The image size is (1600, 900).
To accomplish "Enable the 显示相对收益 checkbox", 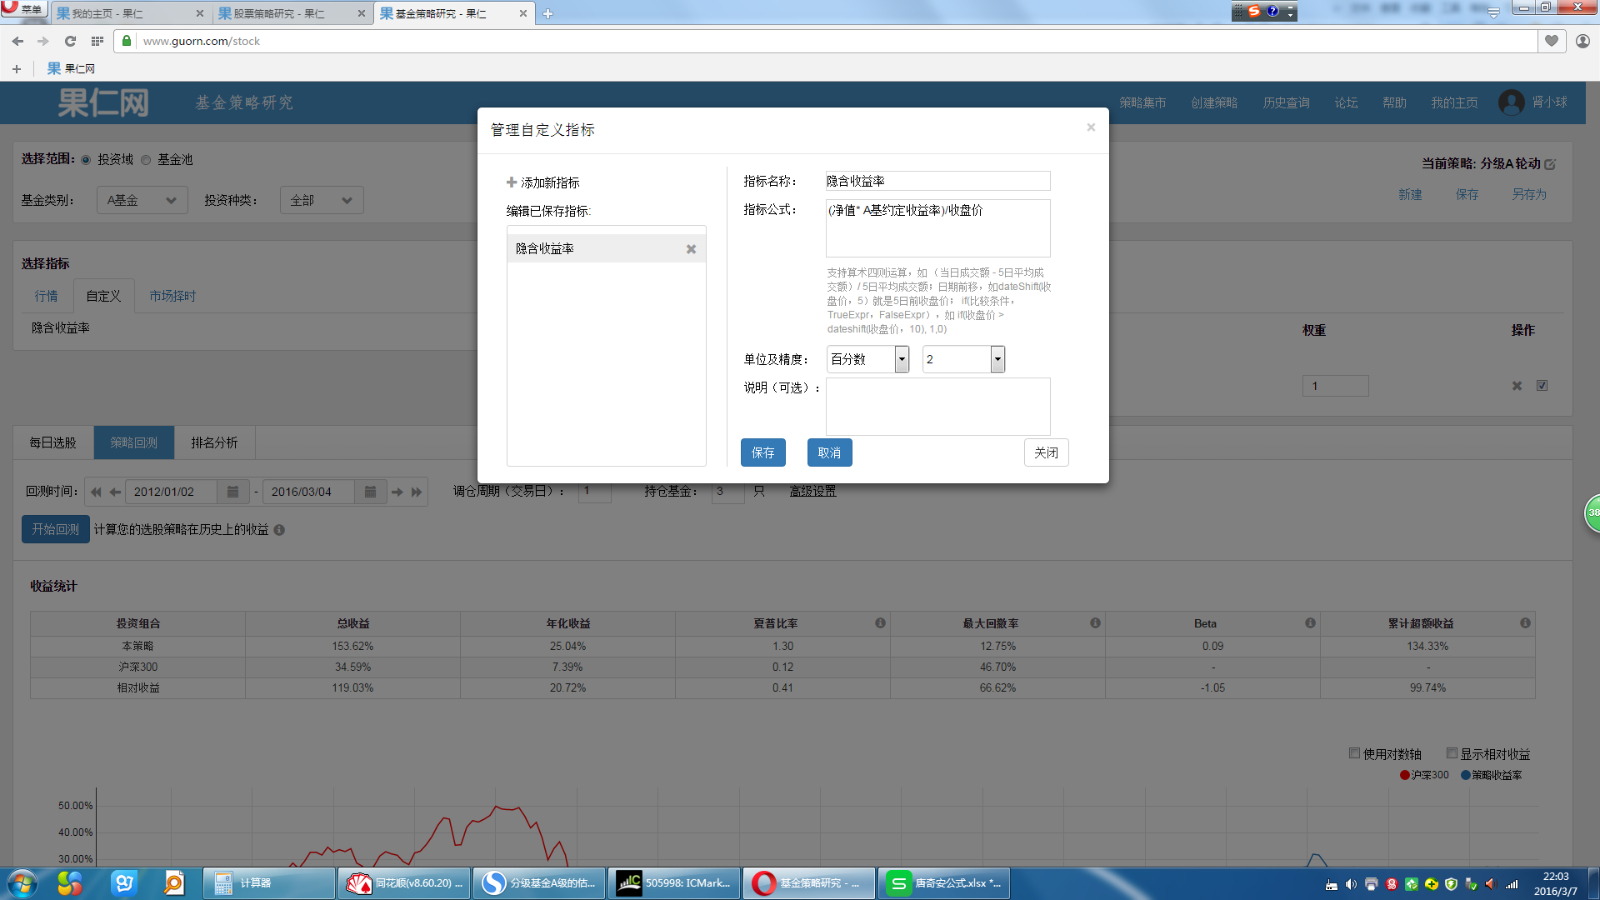I will [x=1452, y=753].
